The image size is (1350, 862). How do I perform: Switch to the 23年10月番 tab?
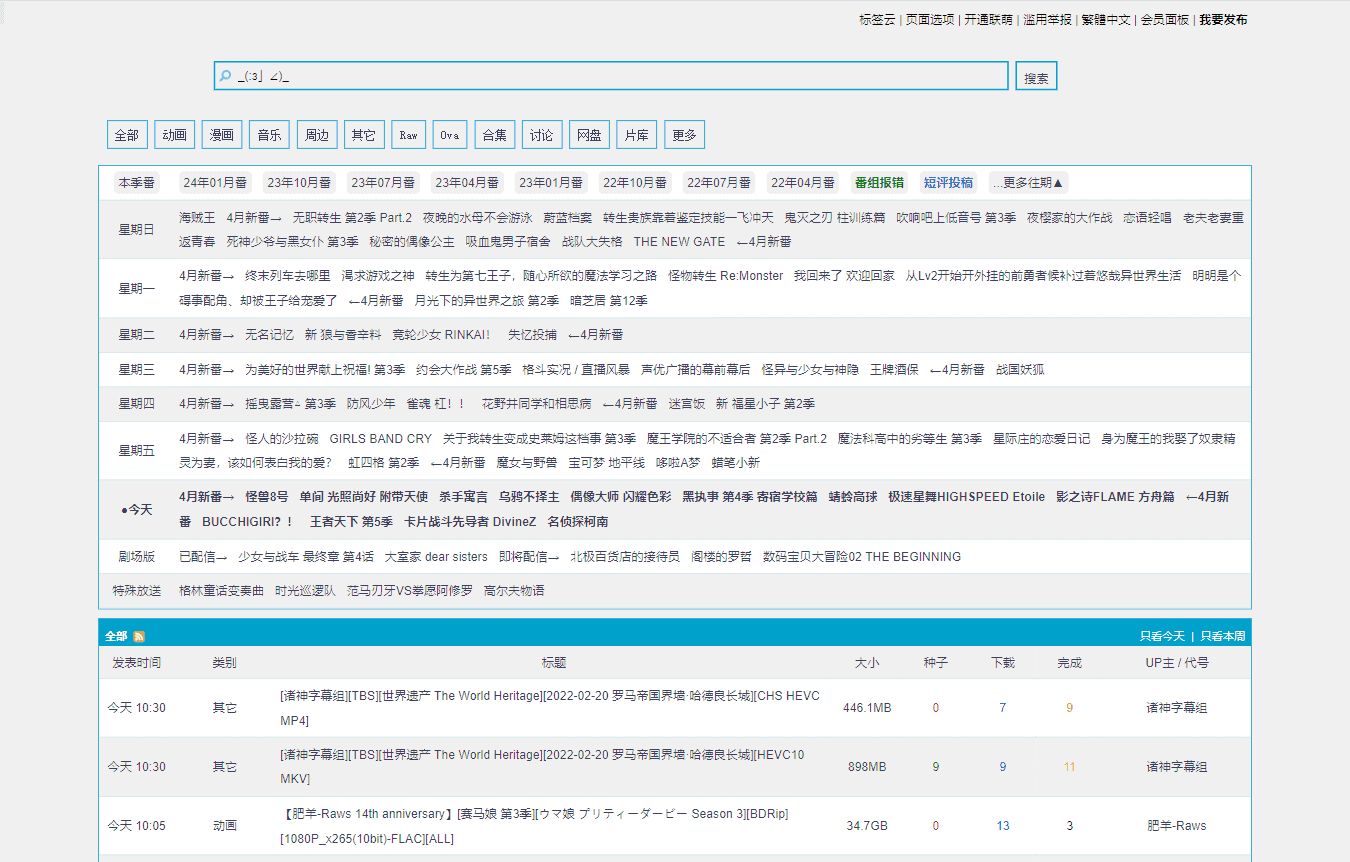[x=299, y=183]
